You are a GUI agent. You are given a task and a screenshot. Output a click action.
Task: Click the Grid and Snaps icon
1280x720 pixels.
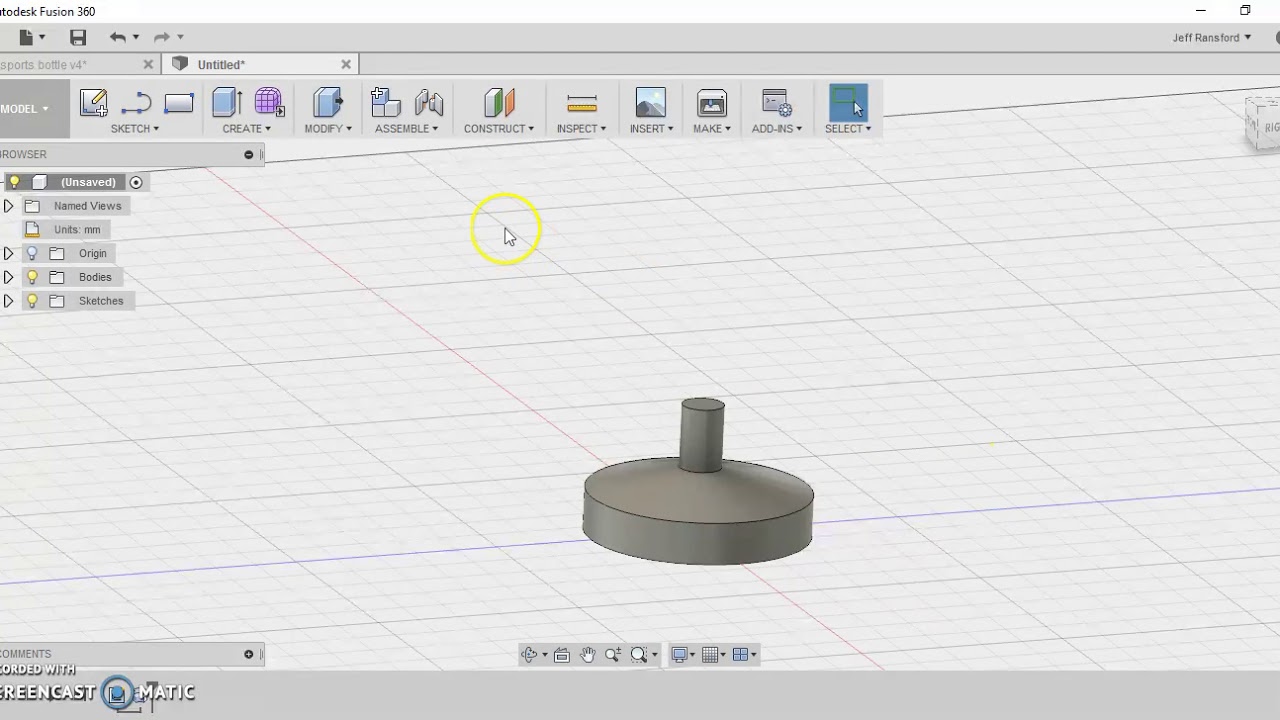click(710, 654)
